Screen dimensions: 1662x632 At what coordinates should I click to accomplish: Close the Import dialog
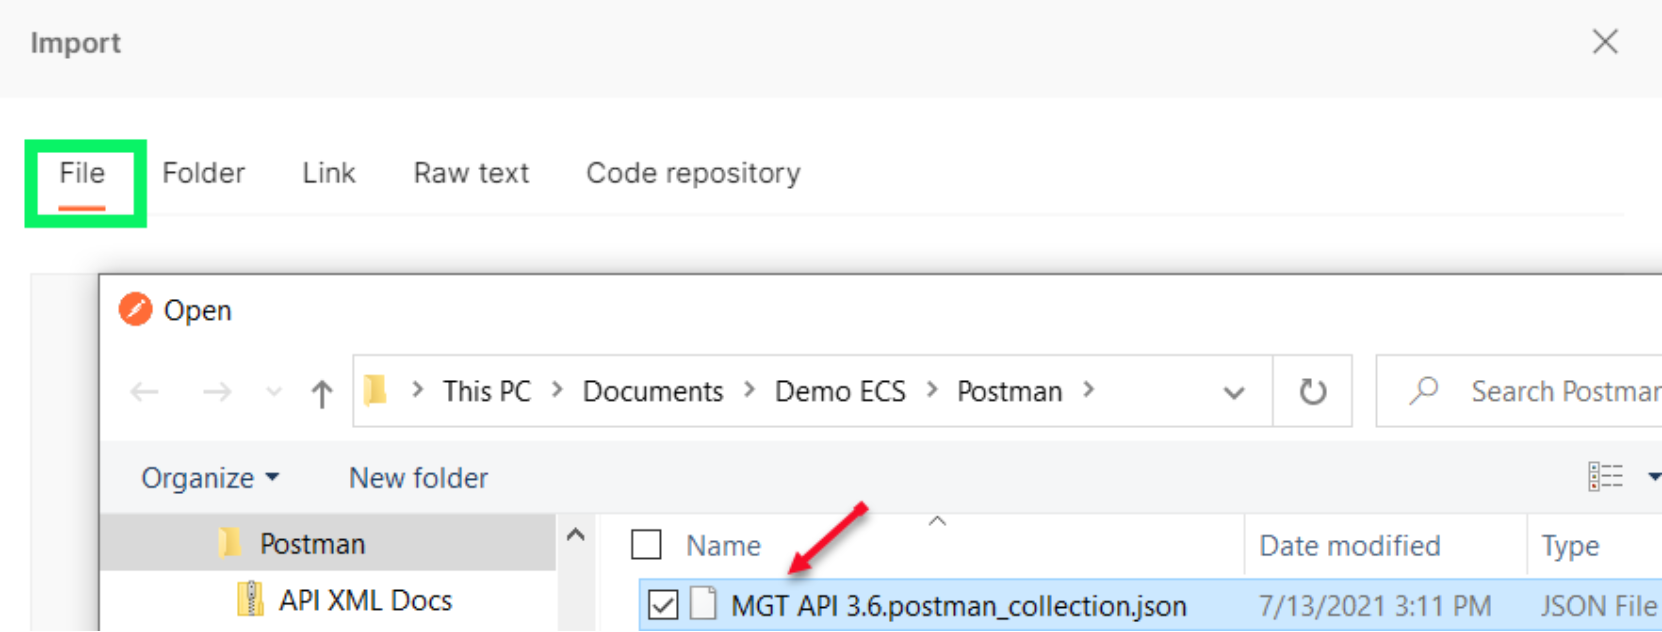click(1605, 42)
